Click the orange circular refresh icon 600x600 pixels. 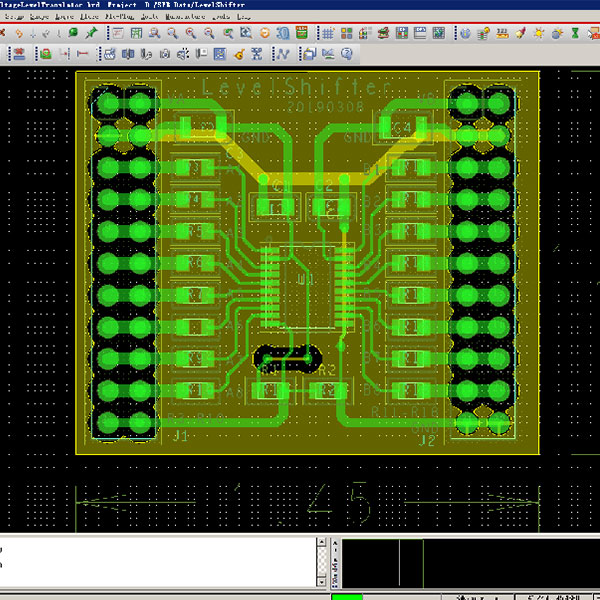pyautogui.click(x=265, y=34)
